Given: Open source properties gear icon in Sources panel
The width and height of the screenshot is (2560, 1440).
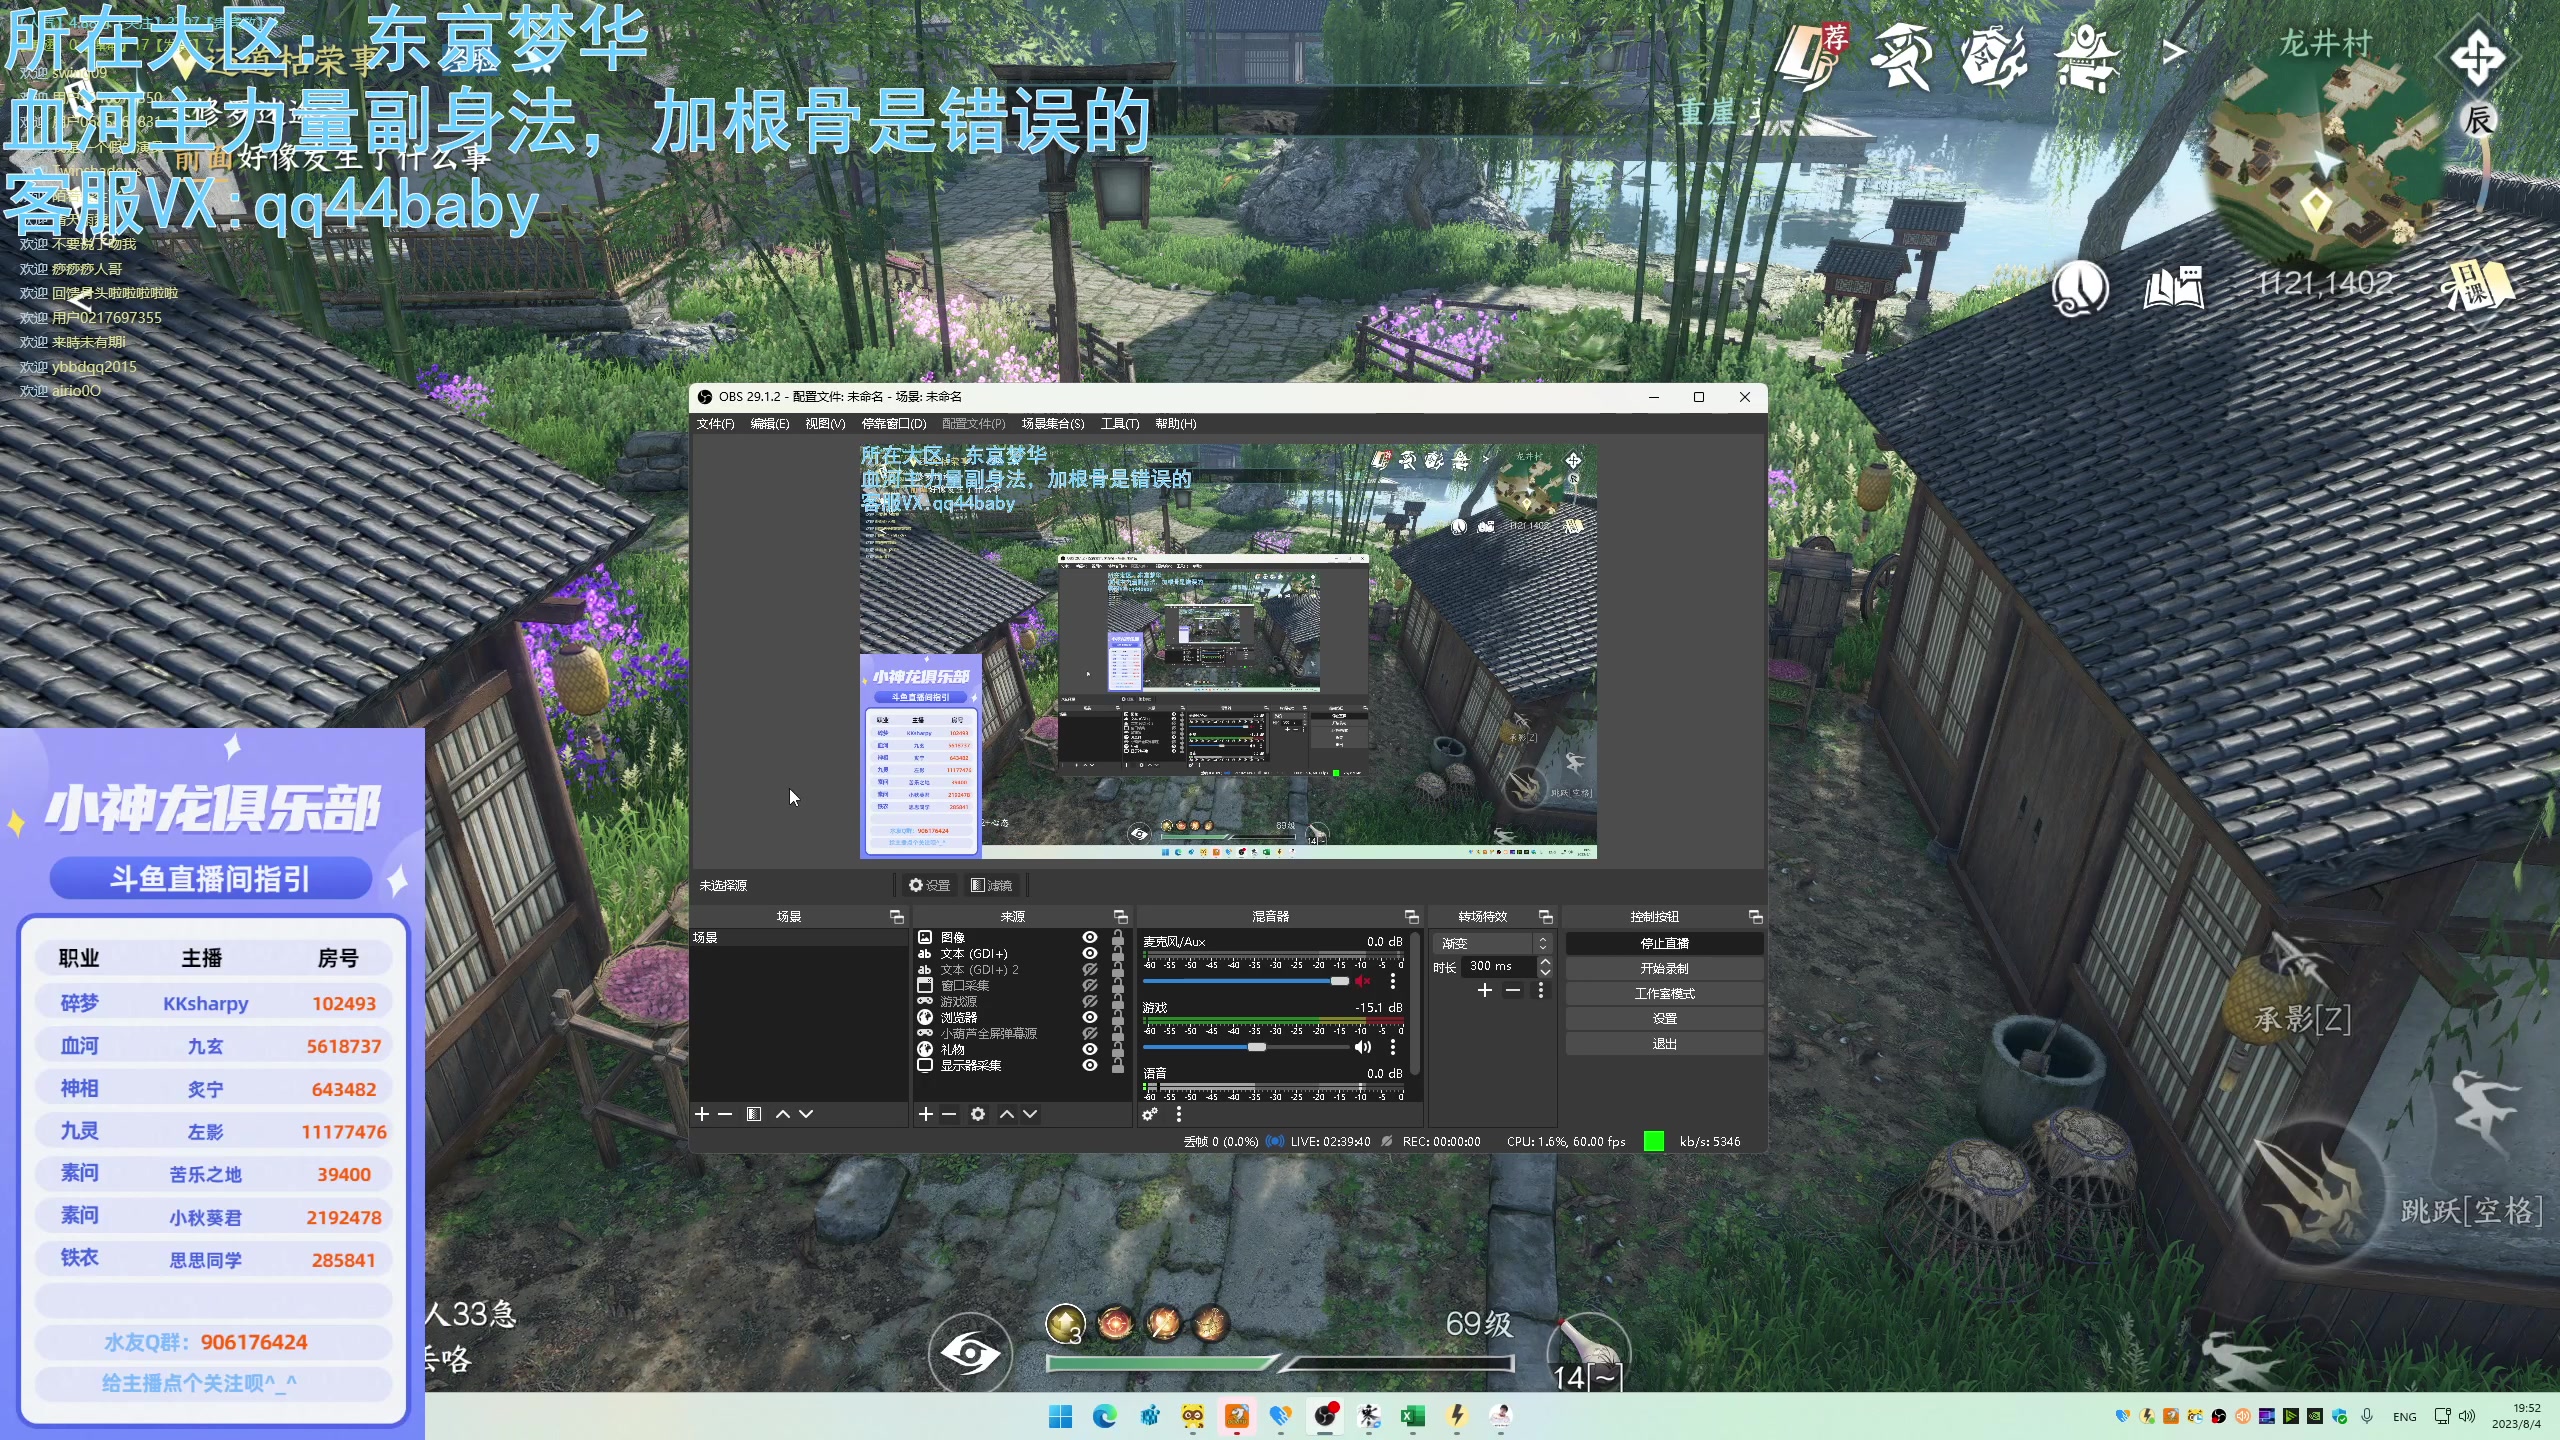Looking at the screenshot, I should click(x=978, y=1114).
